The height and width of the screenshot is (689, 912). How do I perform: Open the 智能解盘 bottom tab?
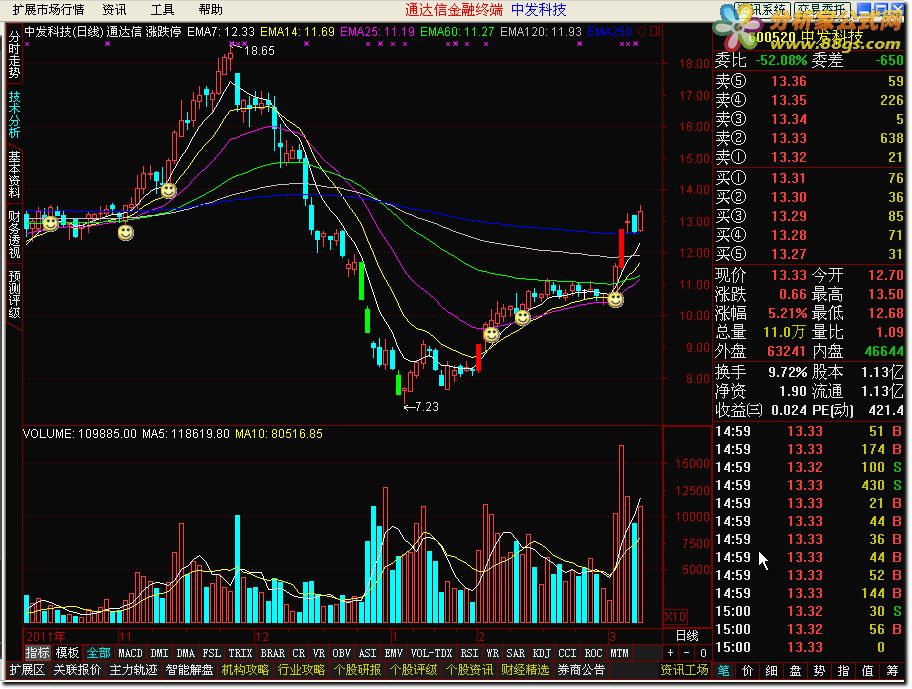tap(189, 670)
